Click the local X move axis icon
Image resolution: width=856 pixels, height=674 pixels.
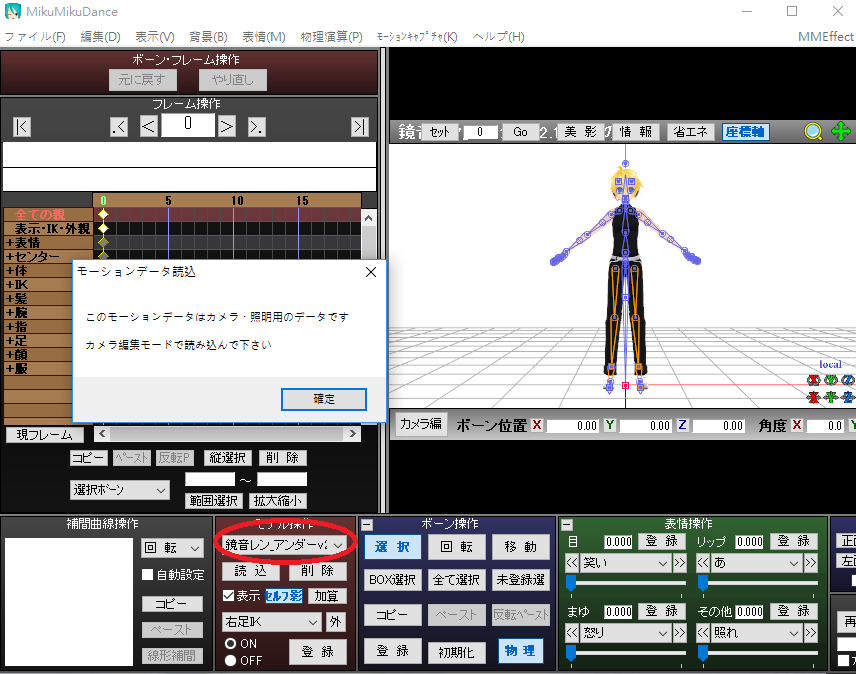click(x=813, y=397)
